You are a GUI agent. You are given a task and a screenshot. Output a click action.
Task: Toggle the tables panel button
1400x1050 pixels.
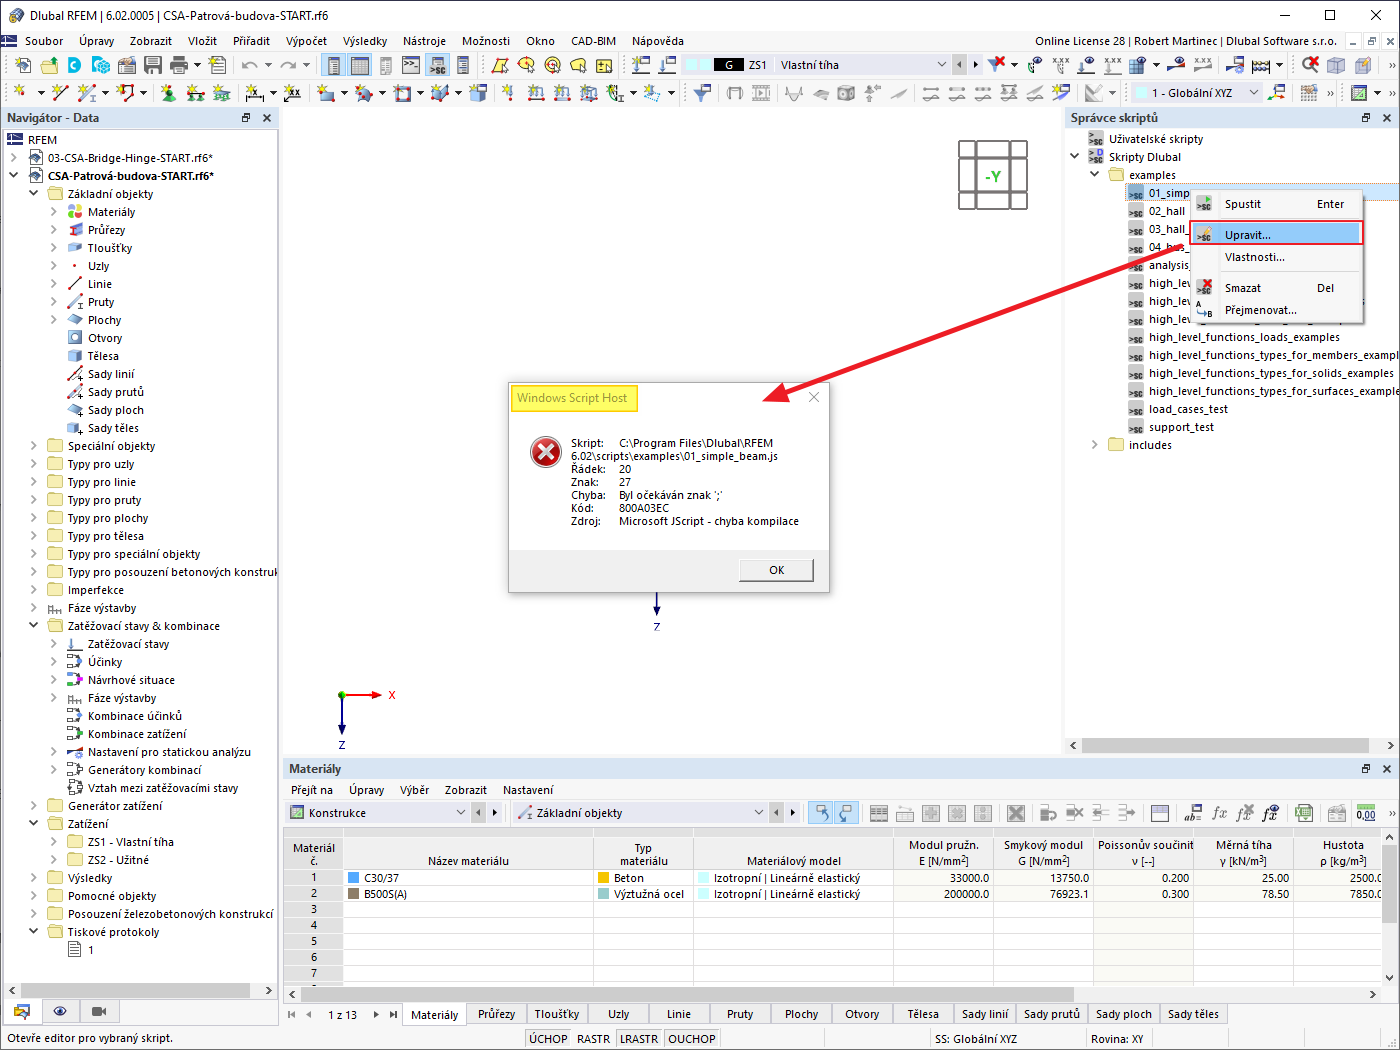click(359, 65)
